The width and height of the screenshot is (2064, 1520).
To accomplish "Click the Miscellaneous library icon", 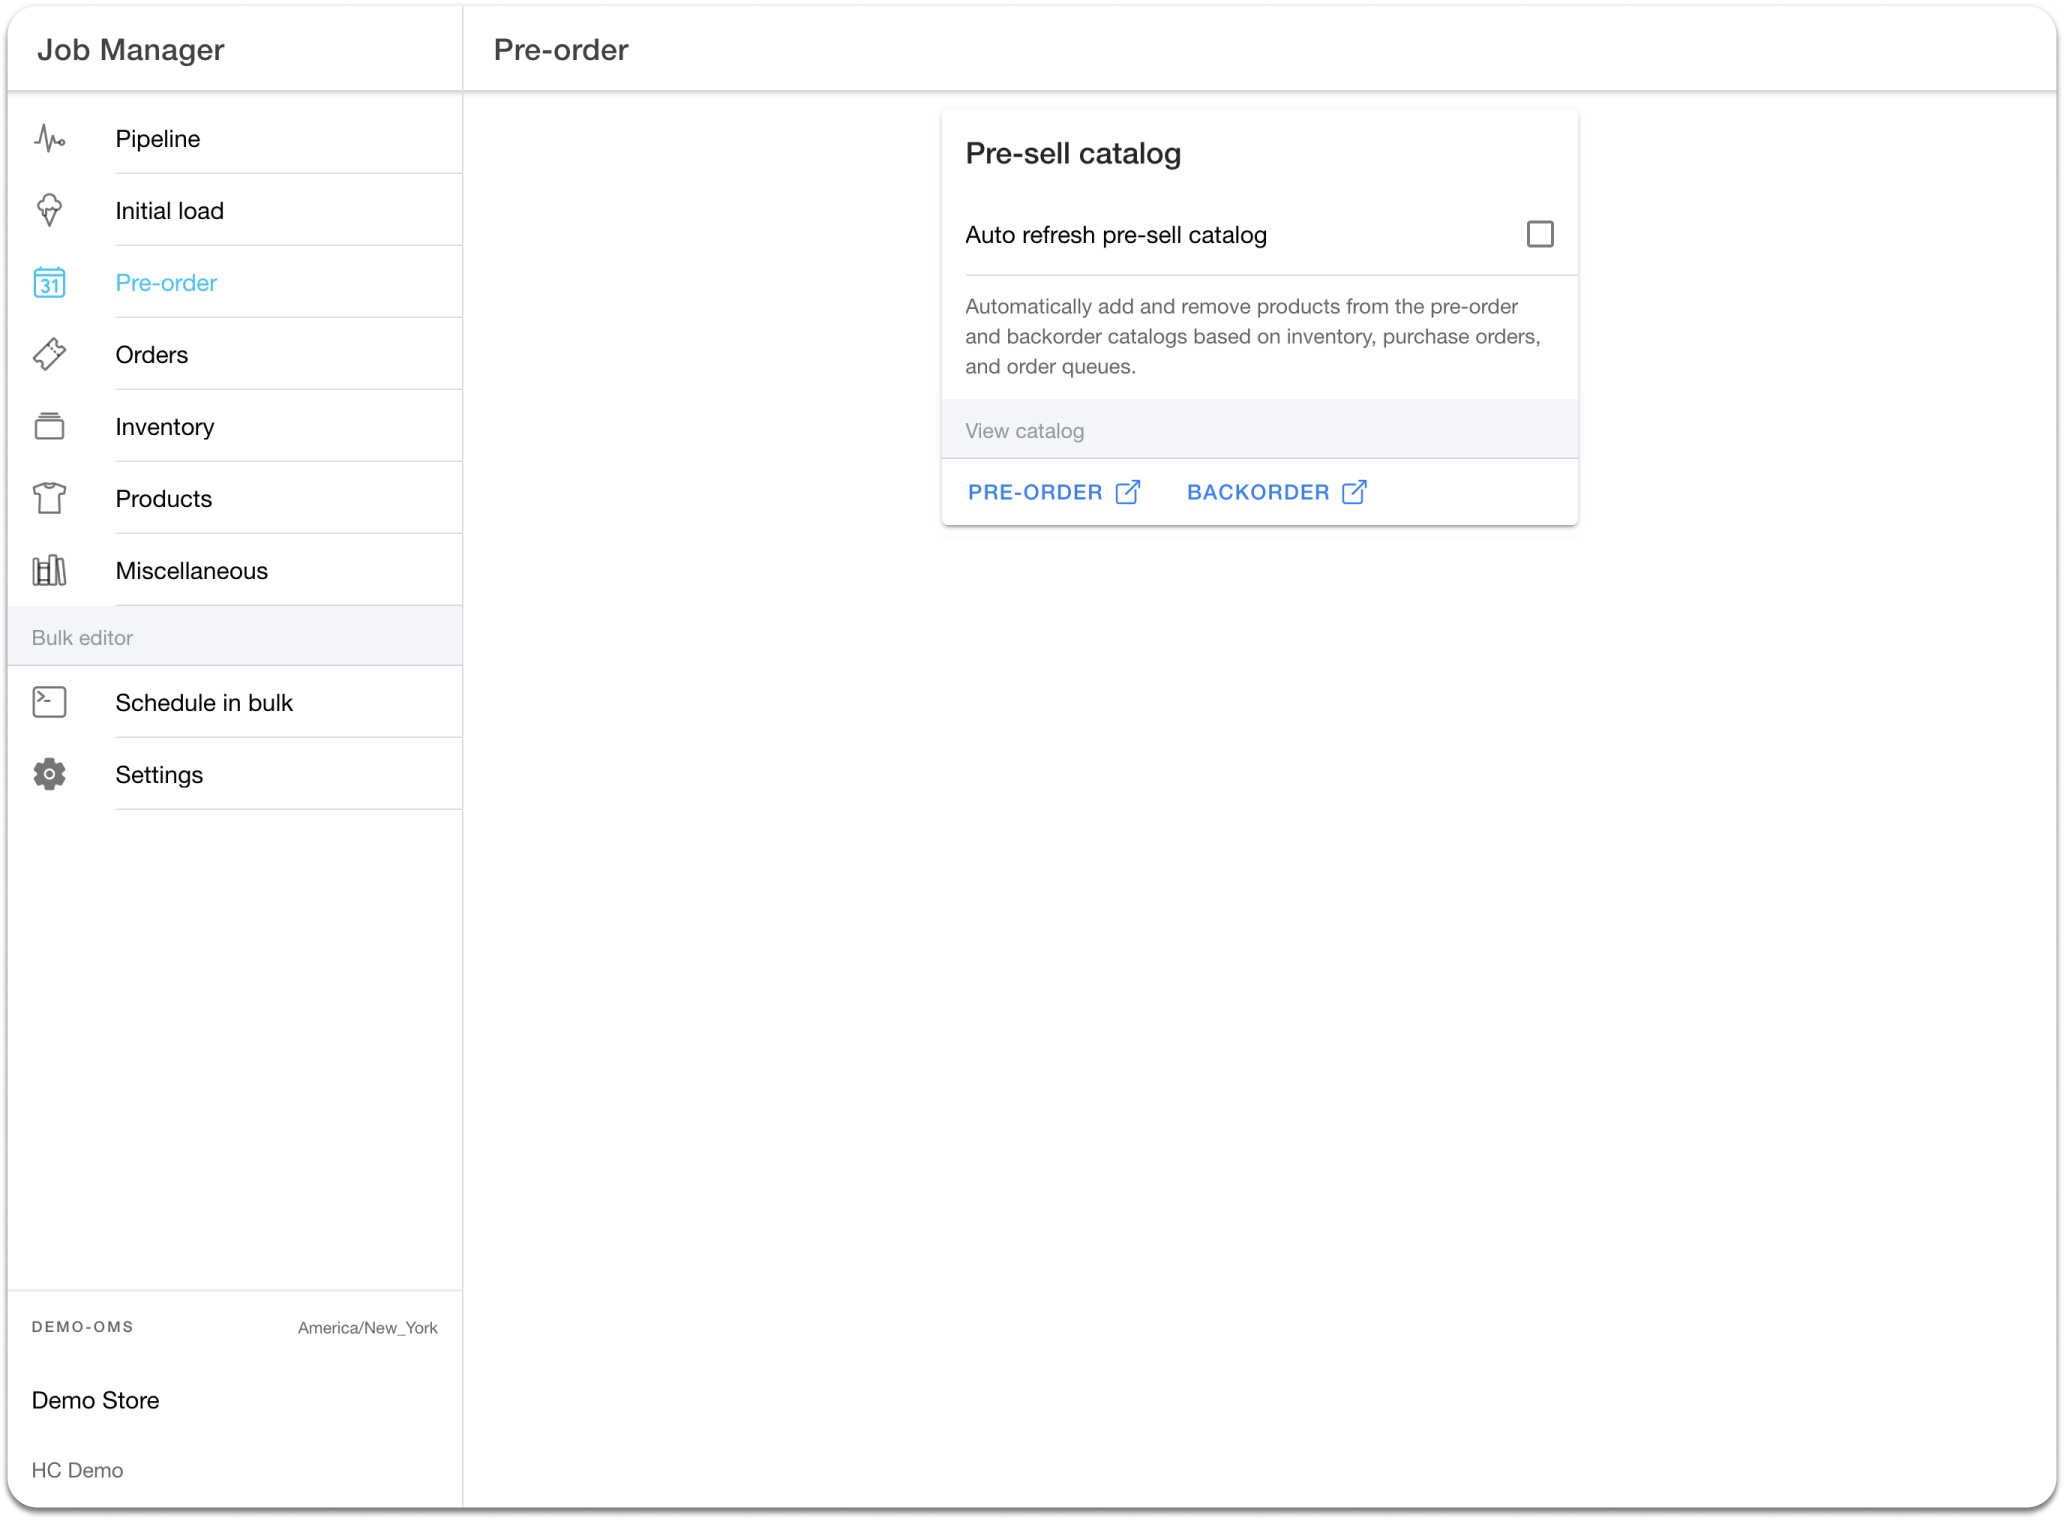I will [x=49, y=570].
